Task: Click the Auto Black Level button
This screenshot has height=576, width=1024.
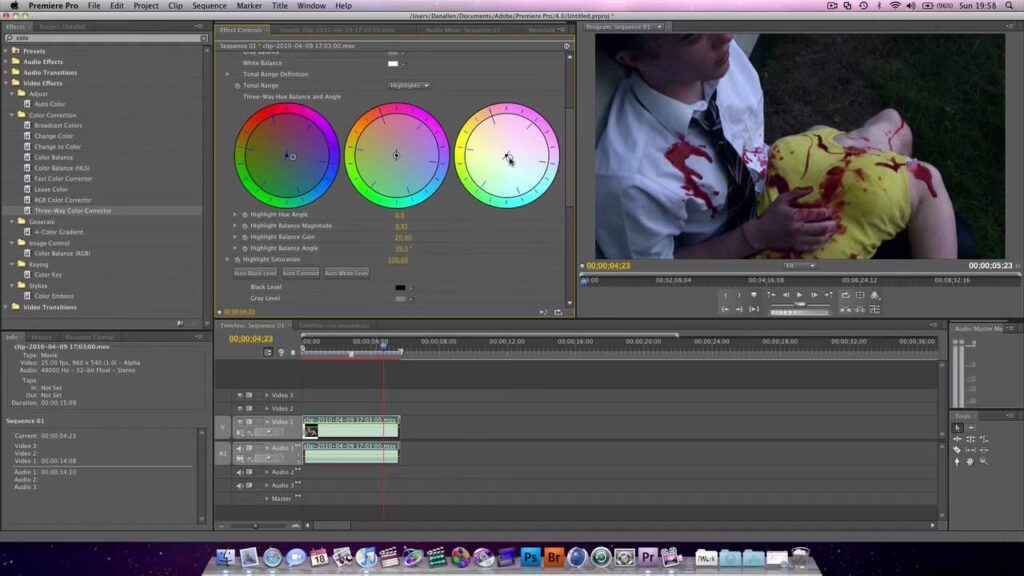Action: point(255,273)
